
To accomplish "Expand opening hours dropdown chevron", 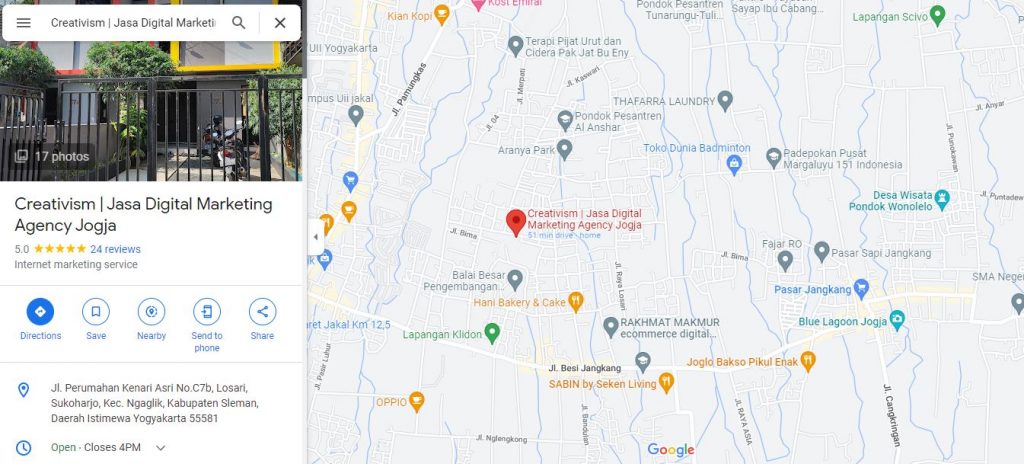I will coord(161,448).
